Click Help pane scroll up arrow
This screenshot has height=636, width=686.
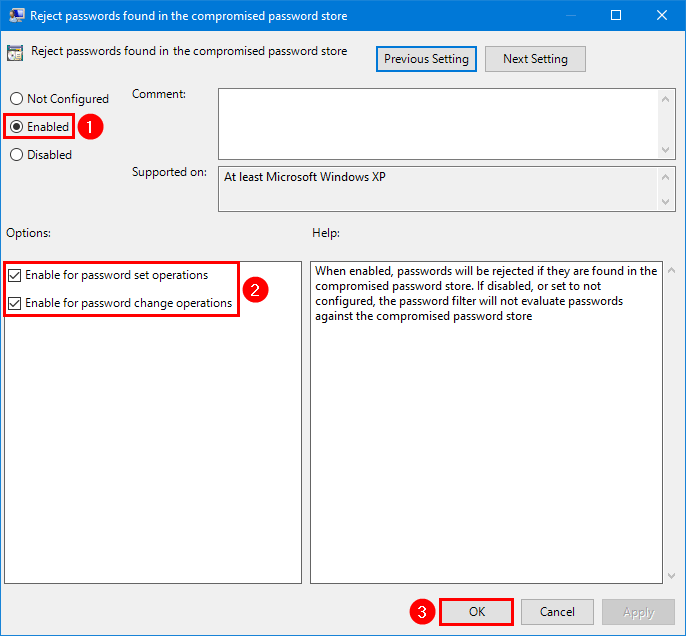[x=671, y=270]
